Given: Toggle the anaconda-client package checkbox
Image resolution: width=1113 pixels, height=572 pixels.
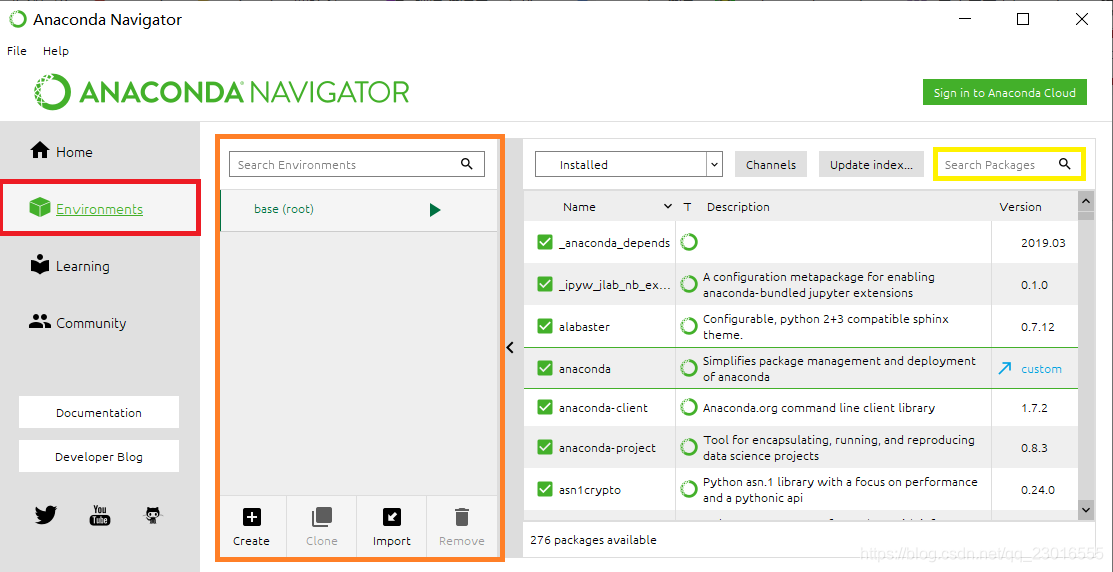Looking at the screenshot, I should tap(545, 408).
